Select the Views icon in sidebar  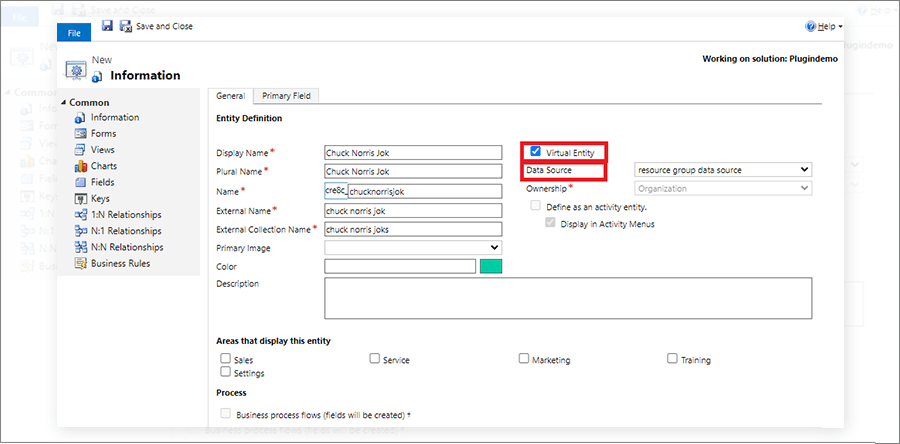(81, 150)
